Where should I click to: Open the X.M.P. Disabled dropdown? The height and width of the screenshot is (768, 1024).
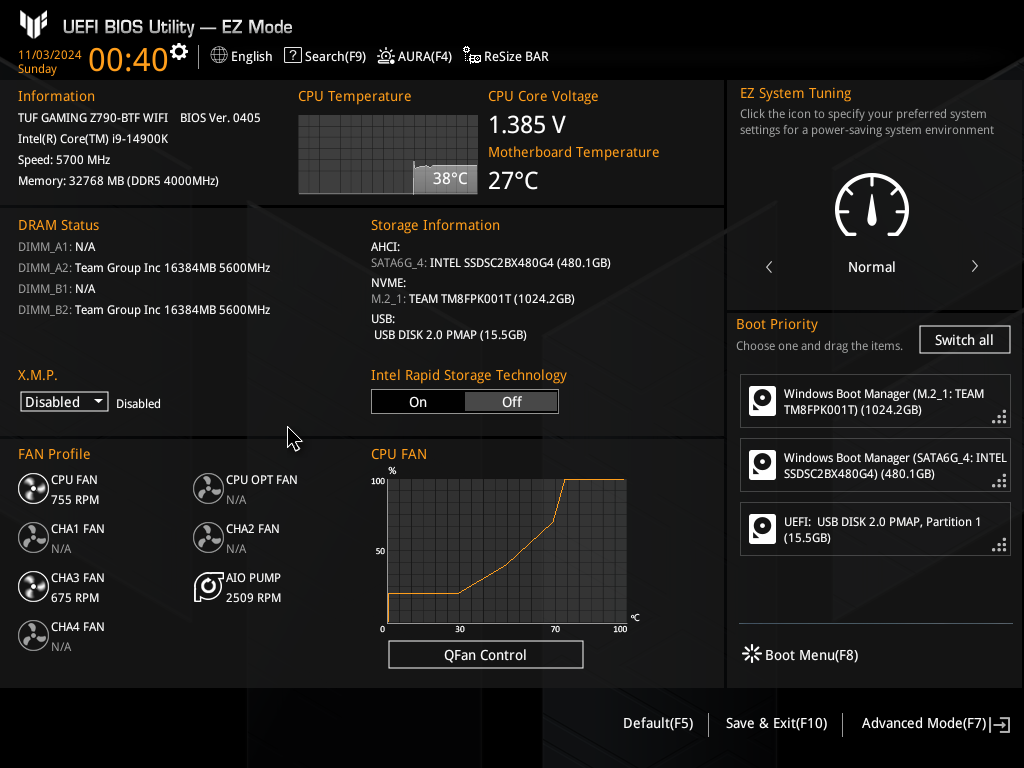pos(64,402)
